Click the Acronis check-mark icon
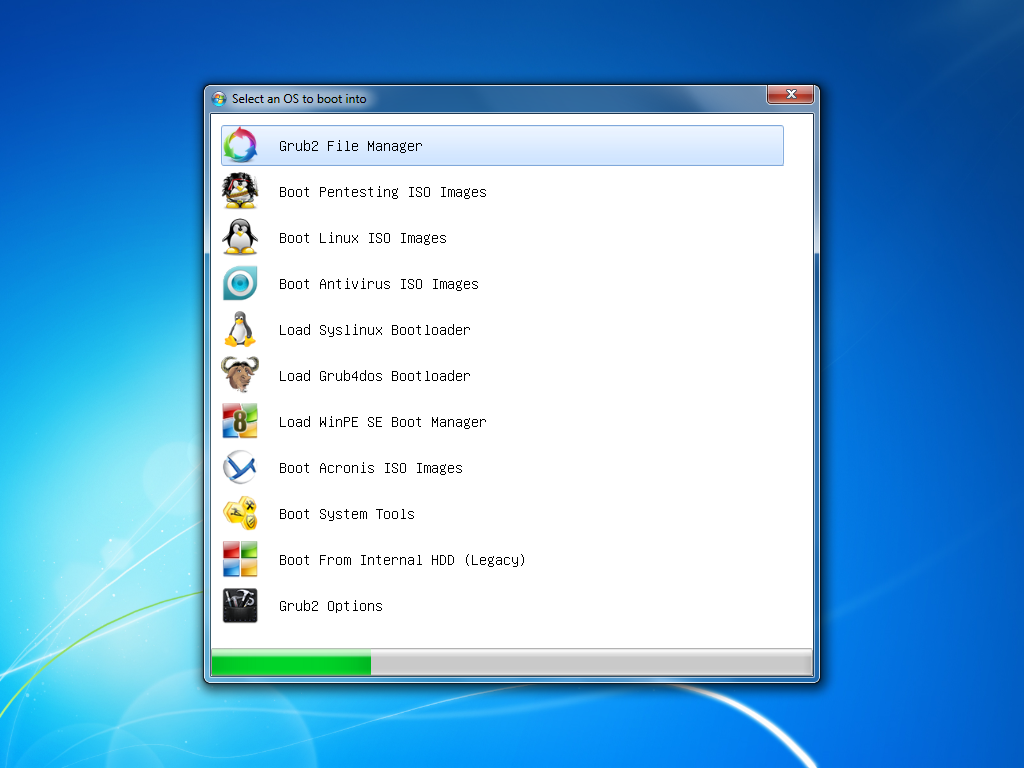The height and width of the screenshot is (768, 1024). click(240, 467)
